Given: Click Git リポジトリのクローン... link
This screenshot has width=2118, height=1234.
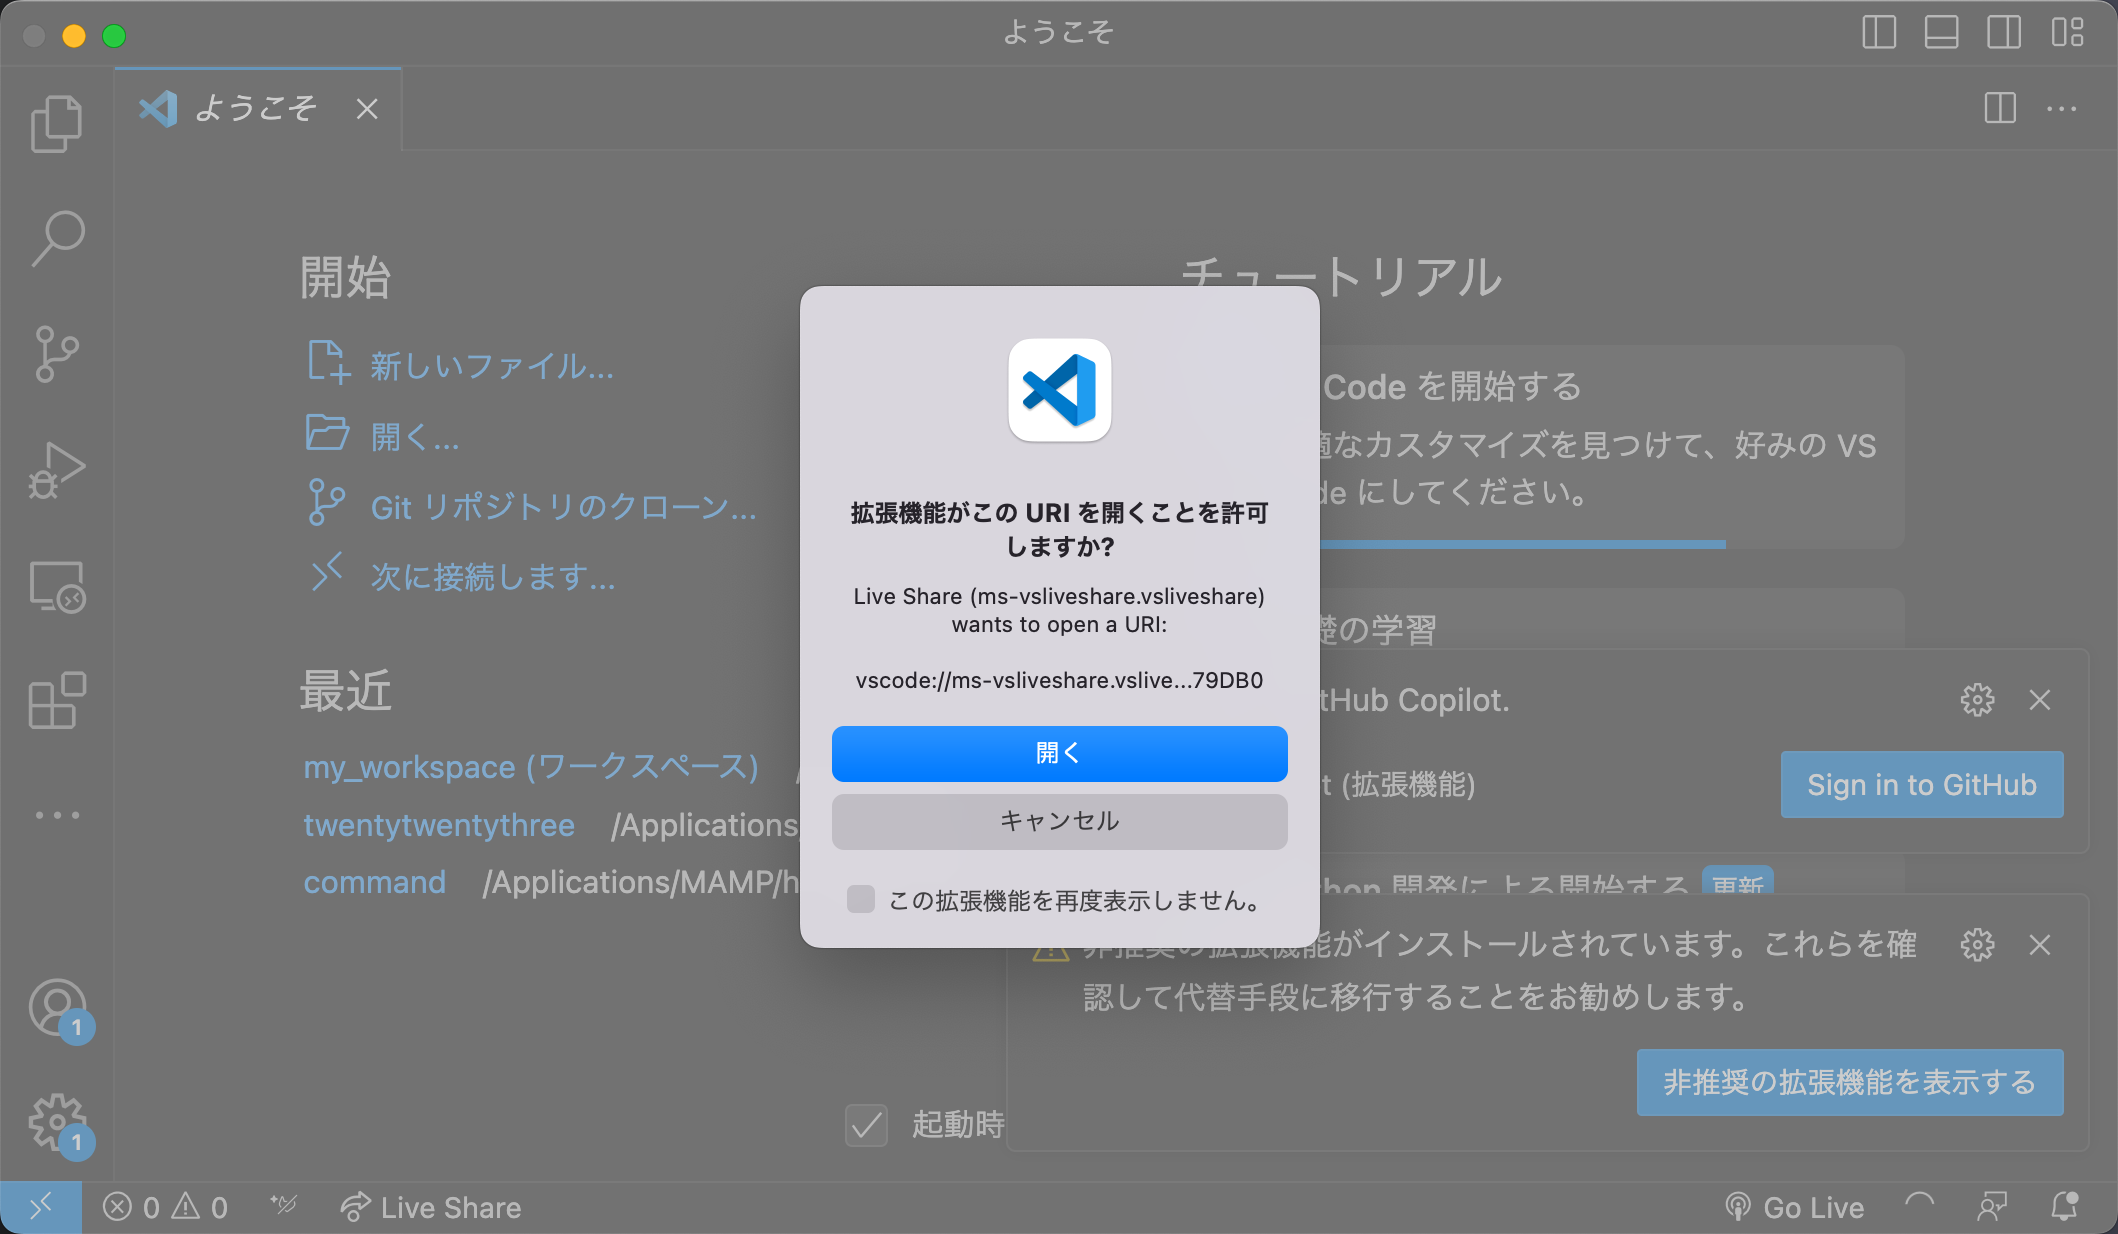Looking at the screenshot, I should pyautogui.click(x=532, y=505).
